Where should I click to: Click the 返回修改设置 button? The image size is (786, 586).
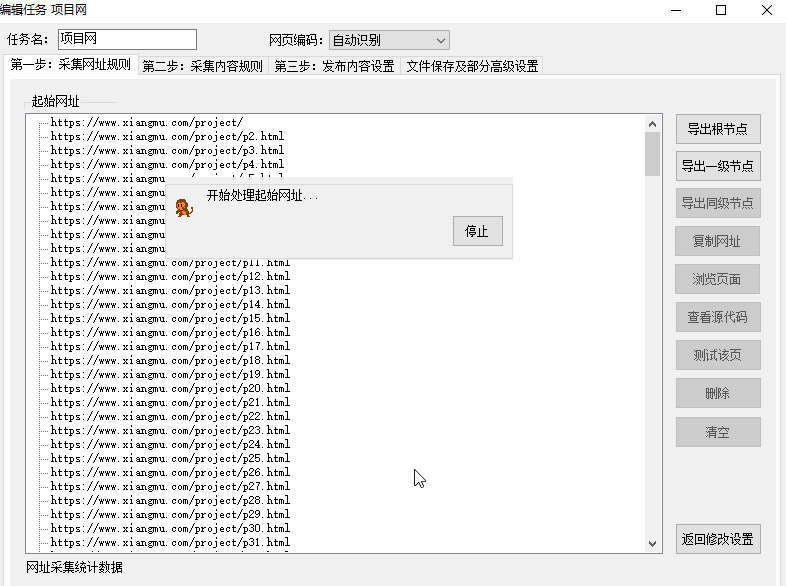pyautogui.click(x=718, y=539)
